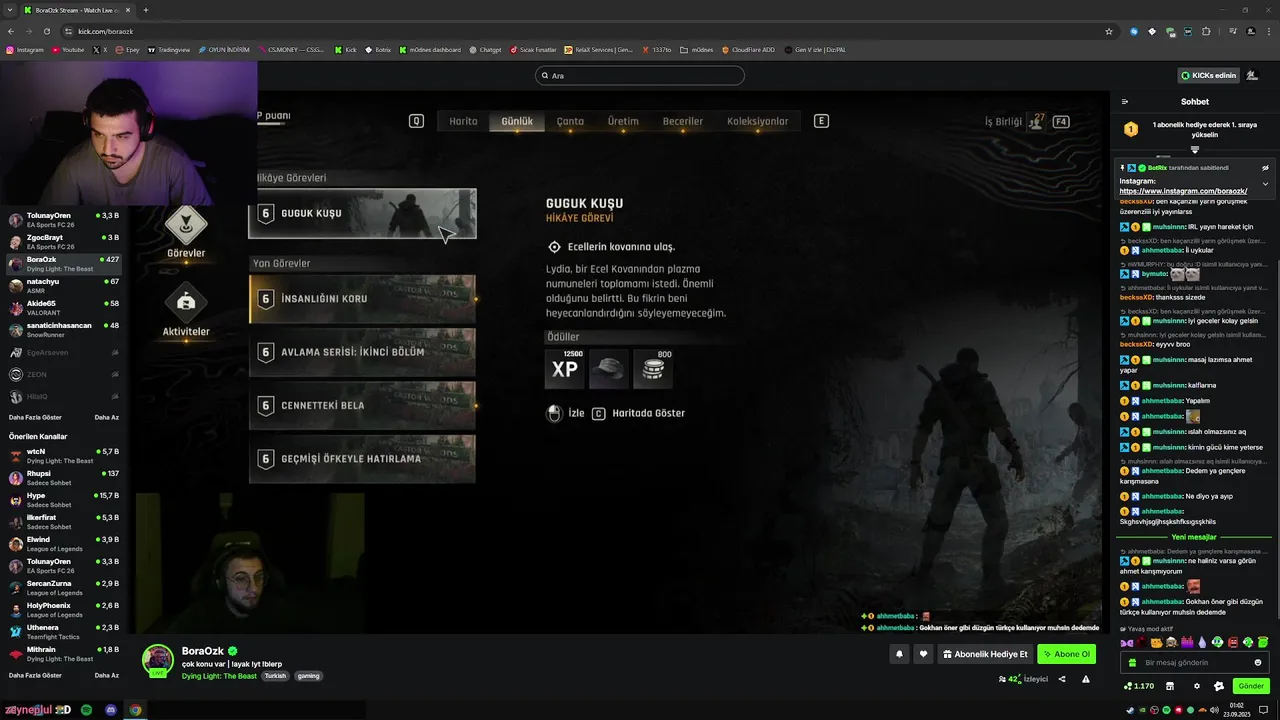
Task: Open TolunayOren channel in sidebar top list
Action: [64, 220]
